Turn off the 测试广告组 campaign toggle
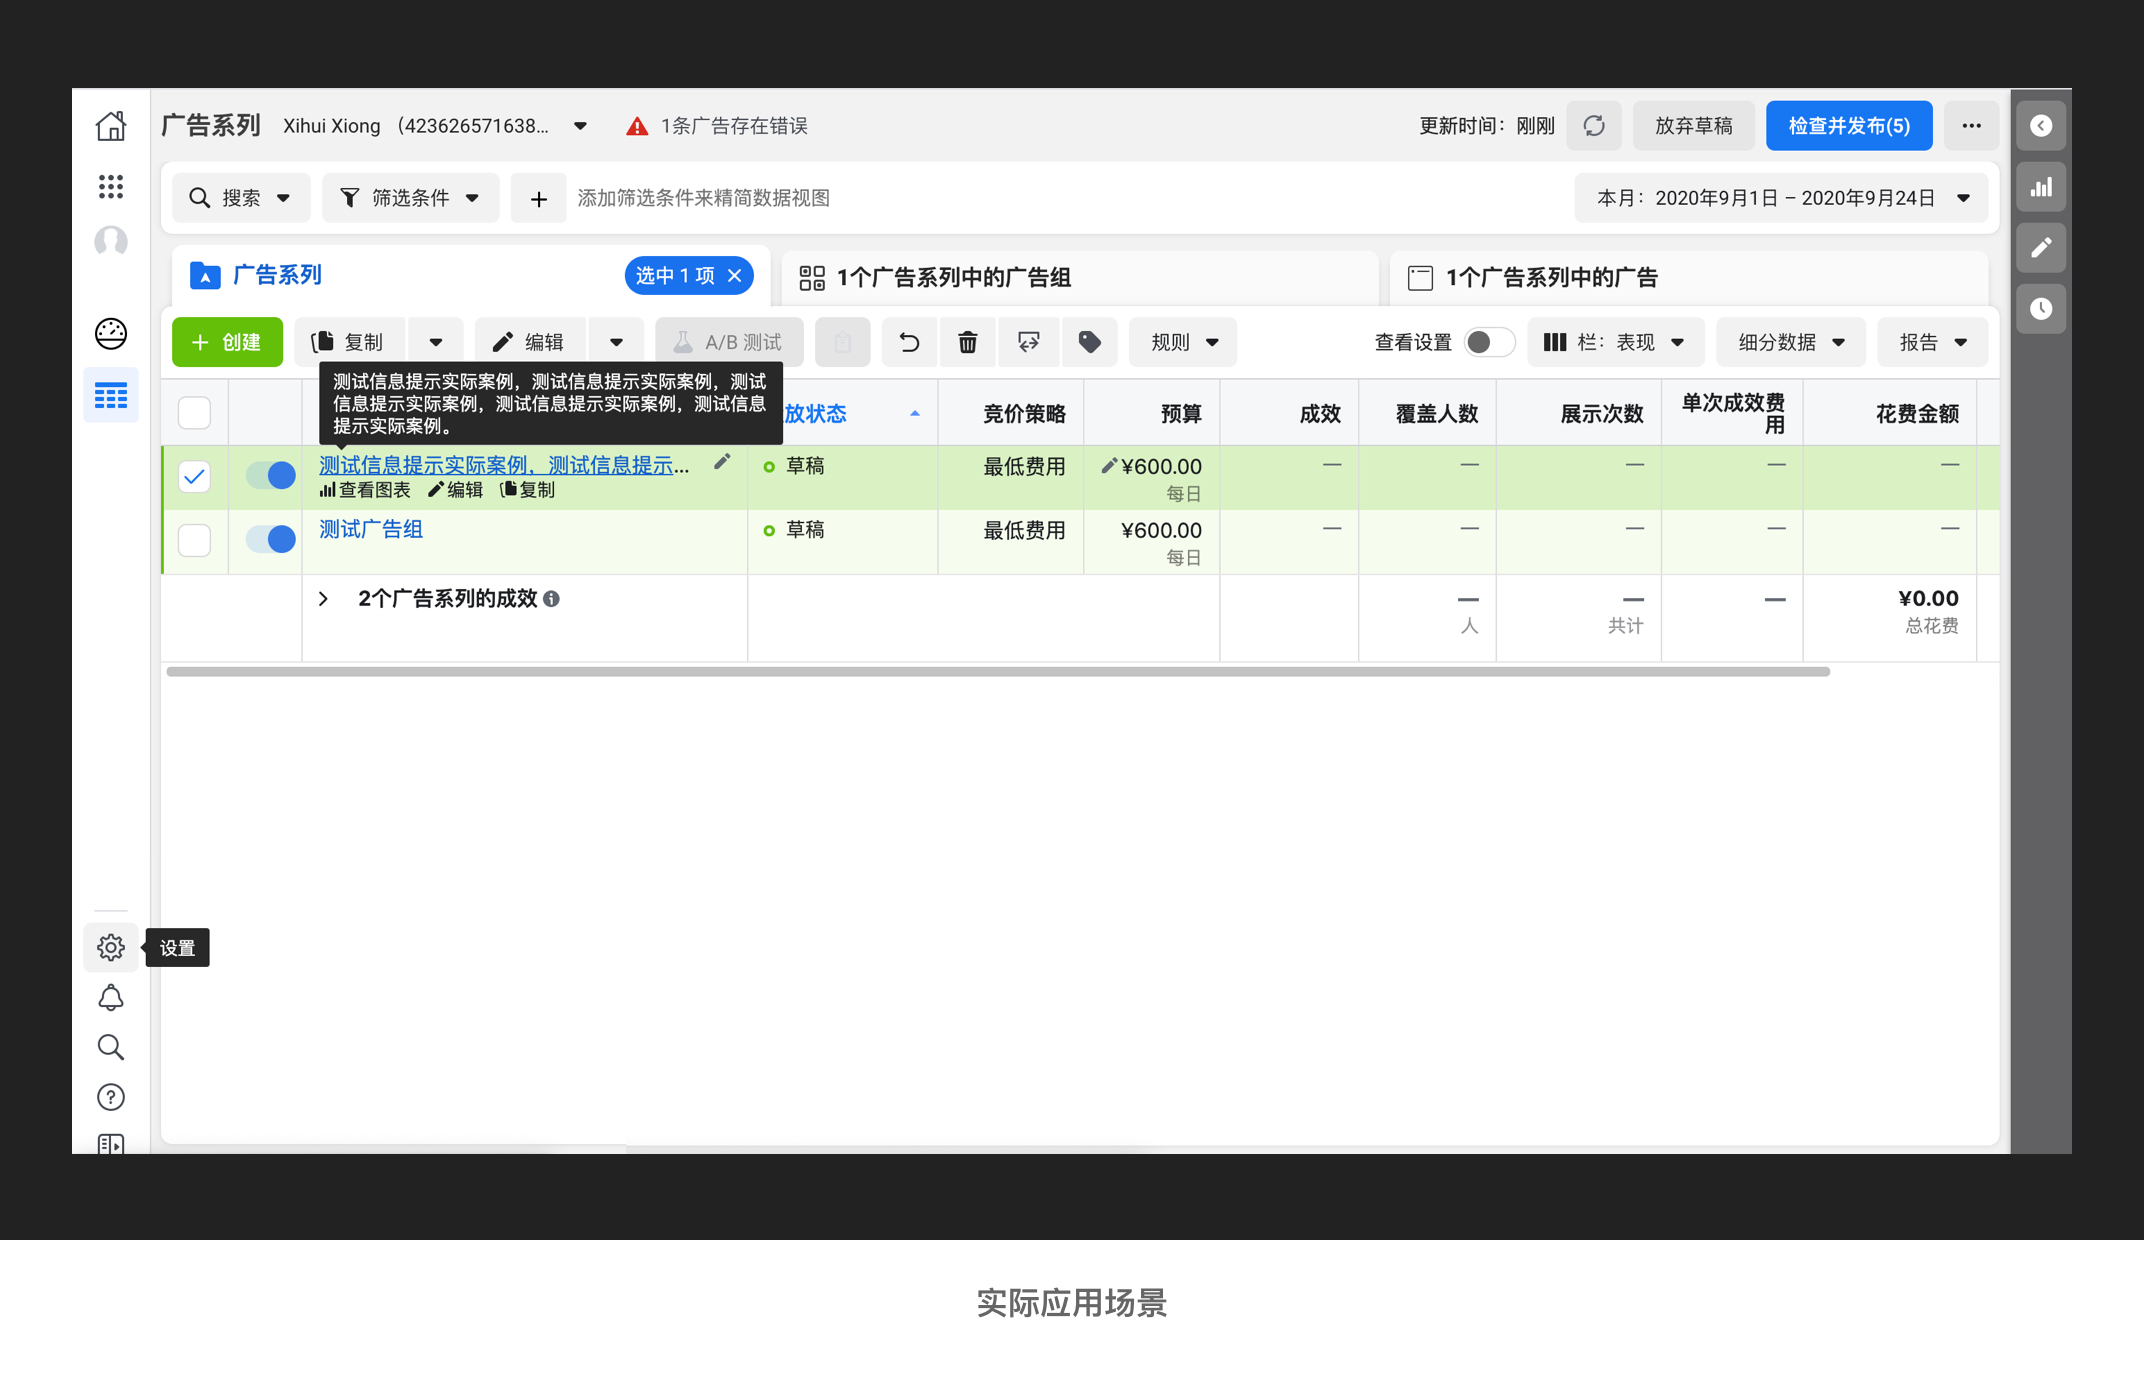The width and height of the screenshot is (2144, 1380). click(270, 539)
